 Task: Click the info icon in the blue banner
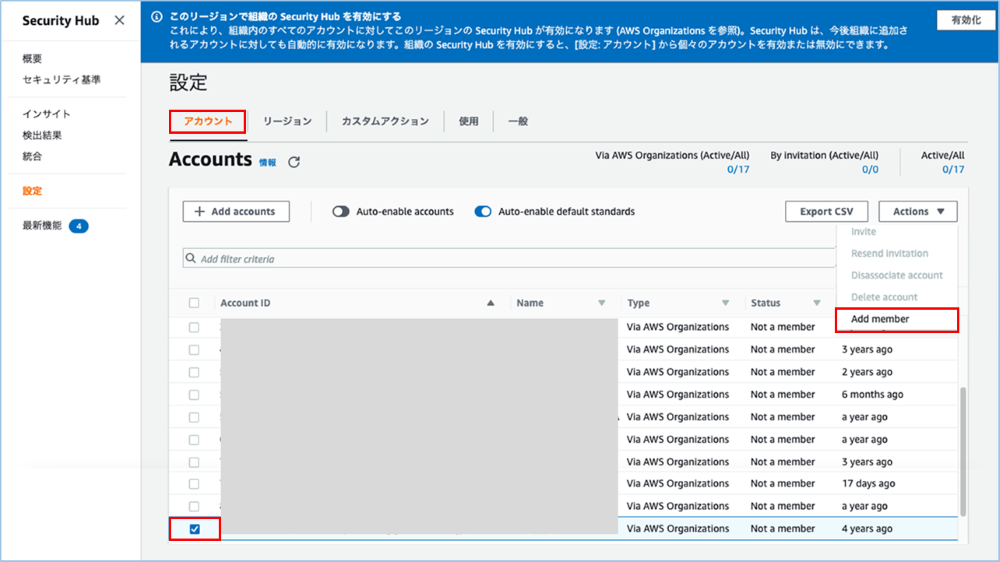coord(159,17)
